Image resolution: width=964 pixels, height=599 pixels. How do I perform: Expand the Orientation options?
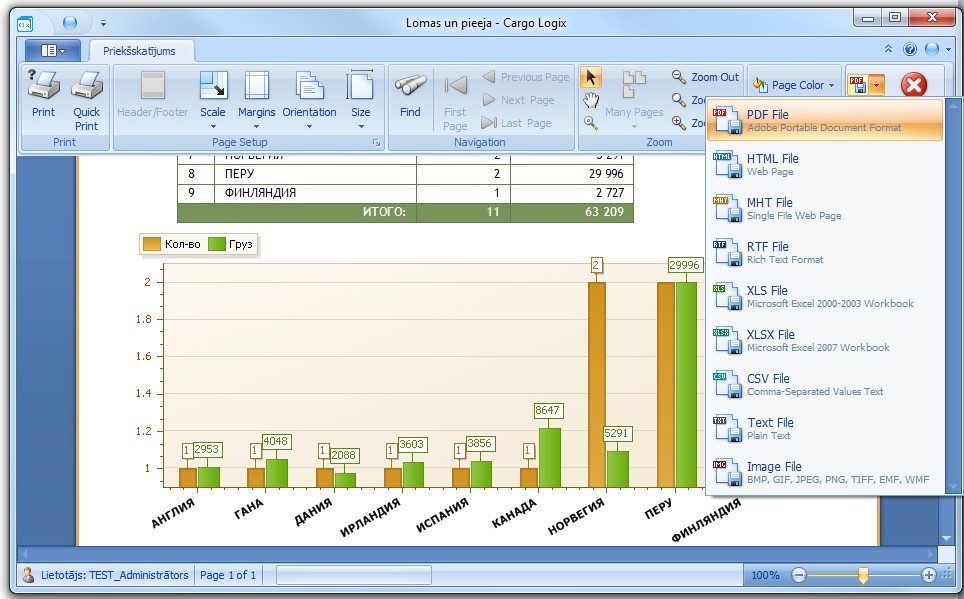tap(309, 98)
